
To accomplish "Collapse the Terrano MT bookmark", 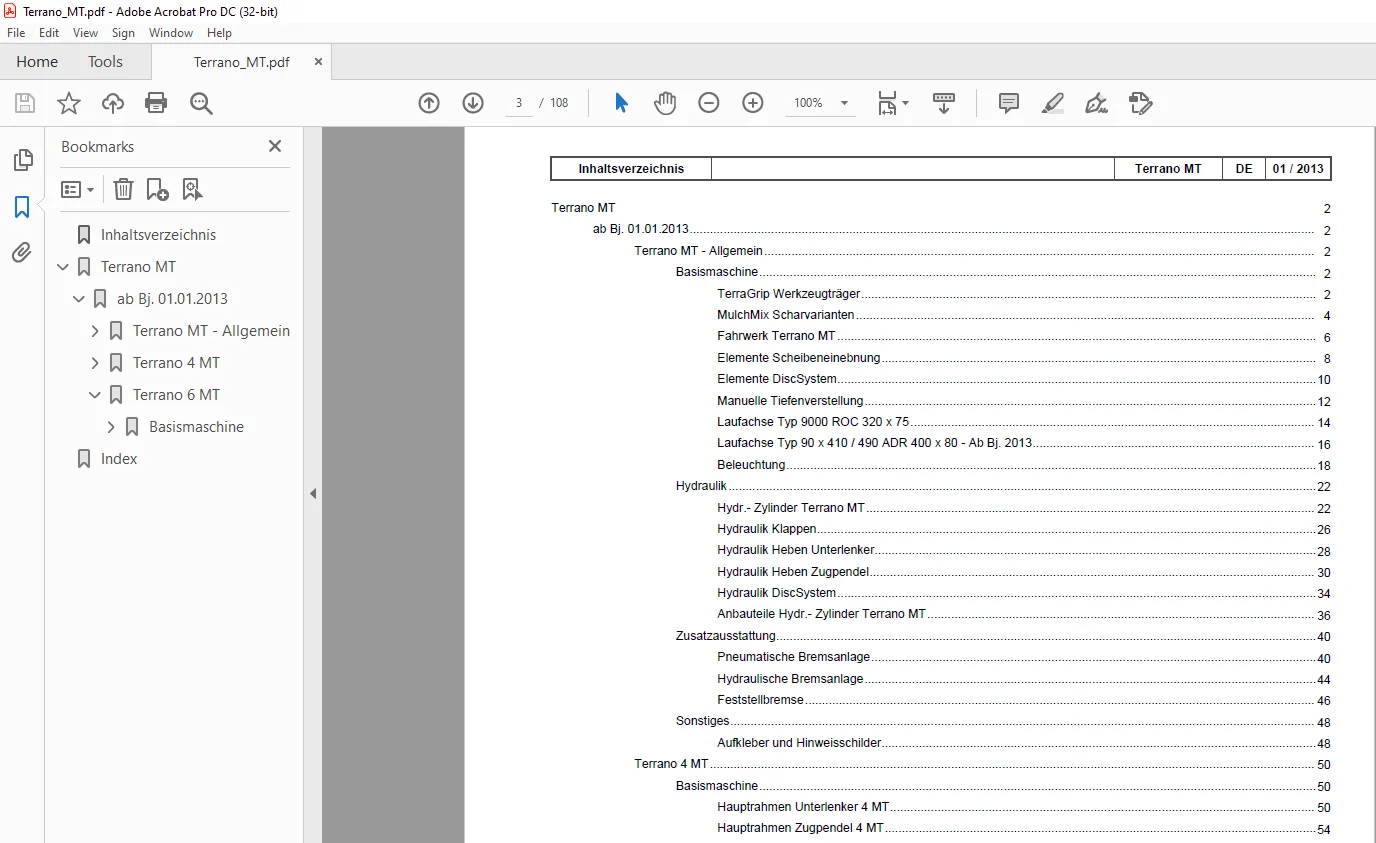I will pos(64,267).
